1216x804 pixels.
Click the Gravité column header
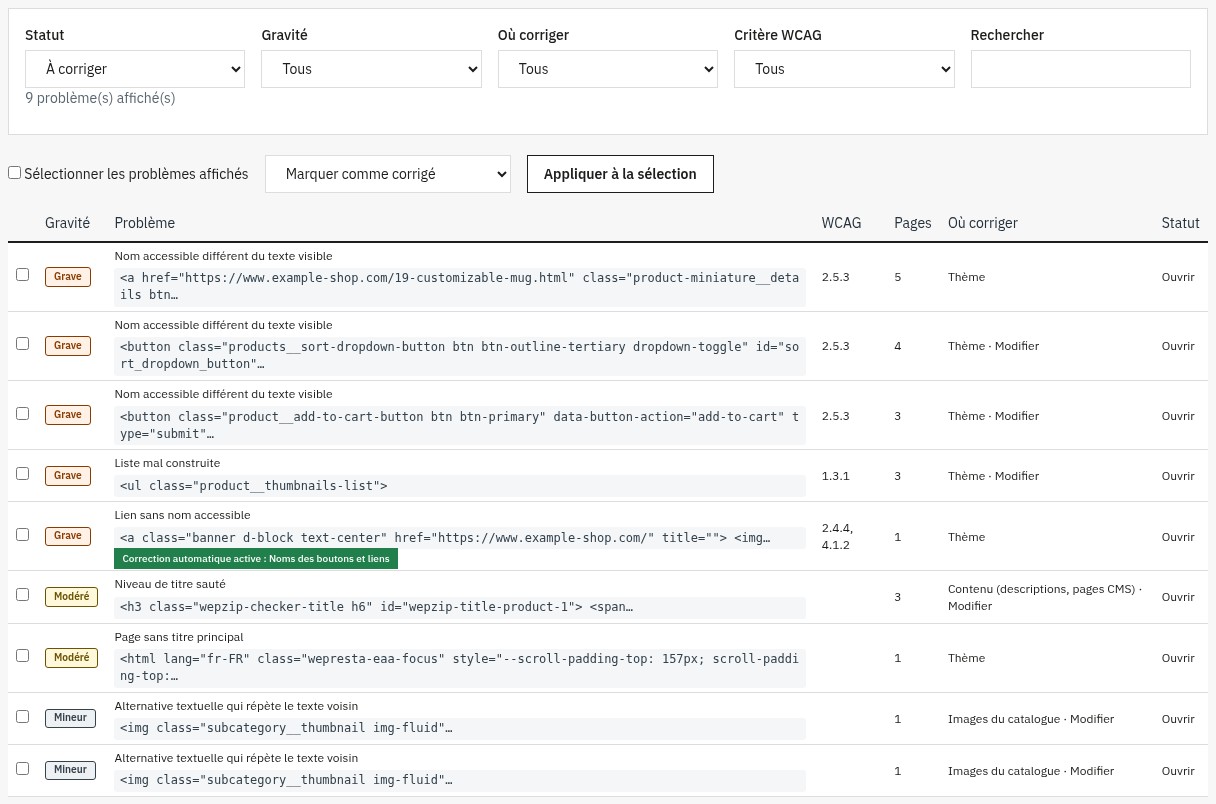pyautogui.click(x=67, y=223)
